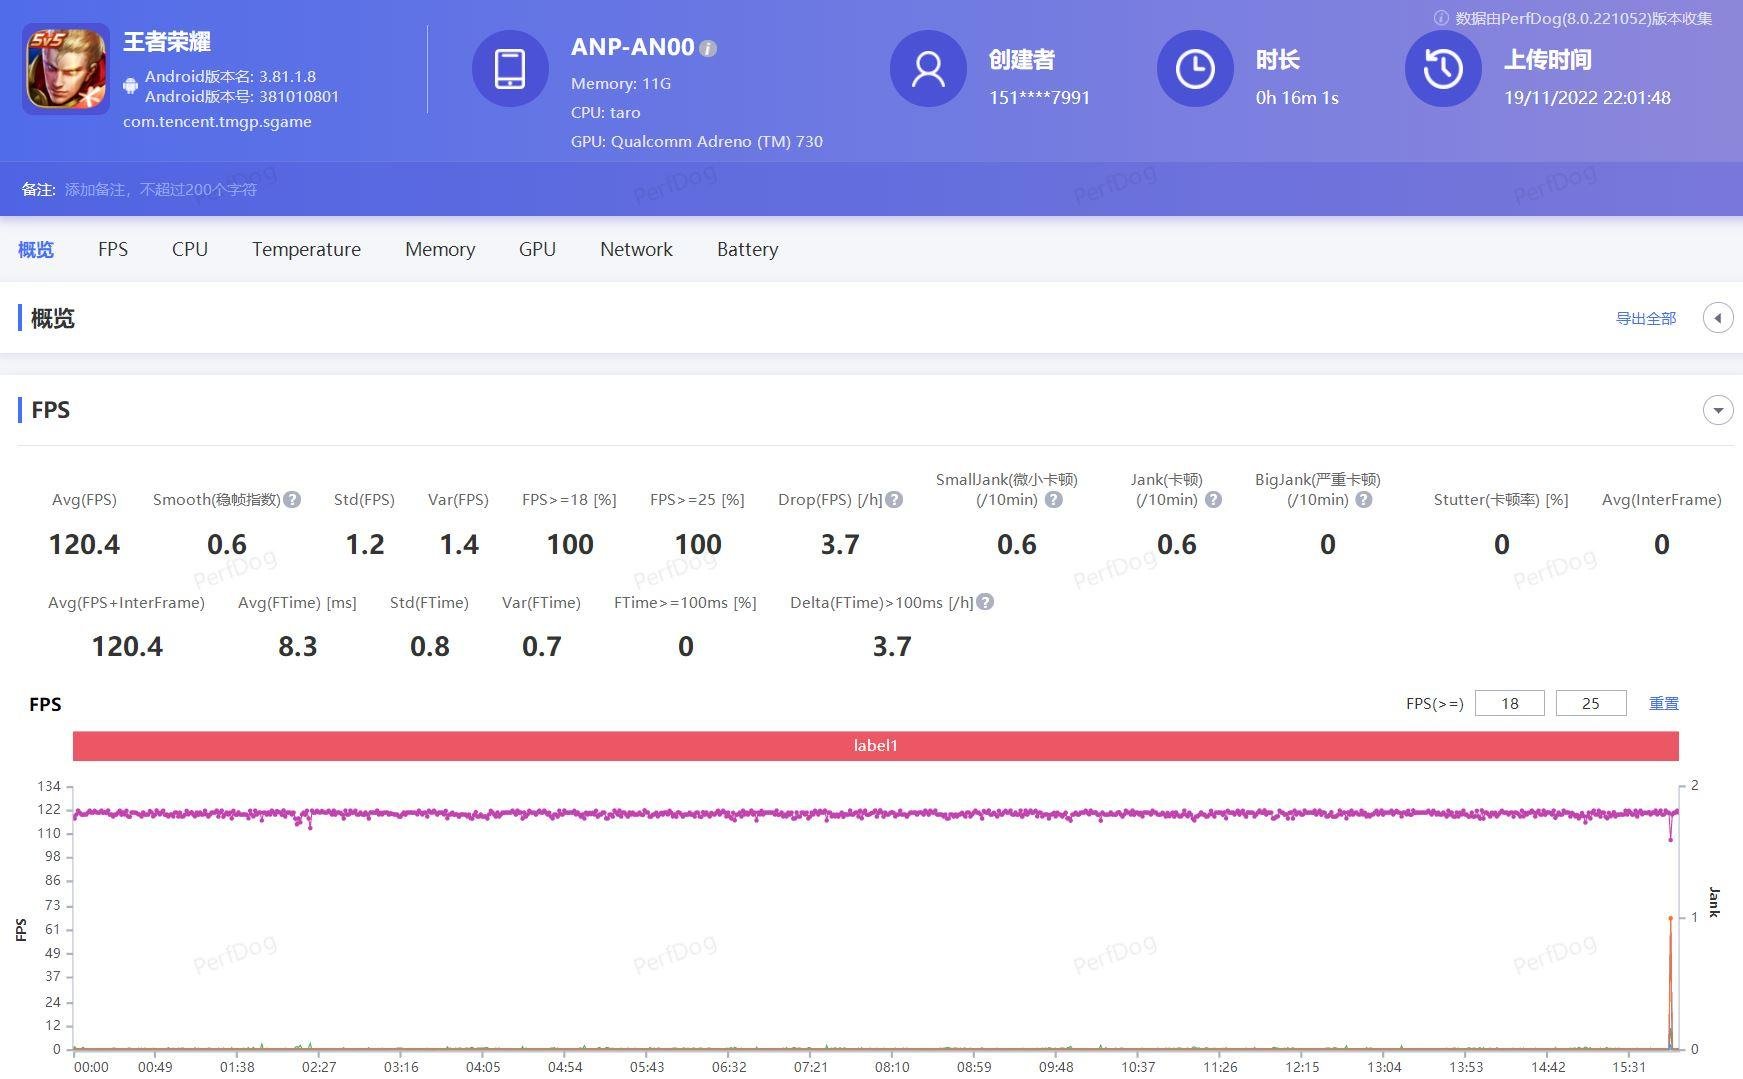1743x1079 pixels.
Task: Click the device tablet icon
Action: pyautogui.click(x=510, y=69)
